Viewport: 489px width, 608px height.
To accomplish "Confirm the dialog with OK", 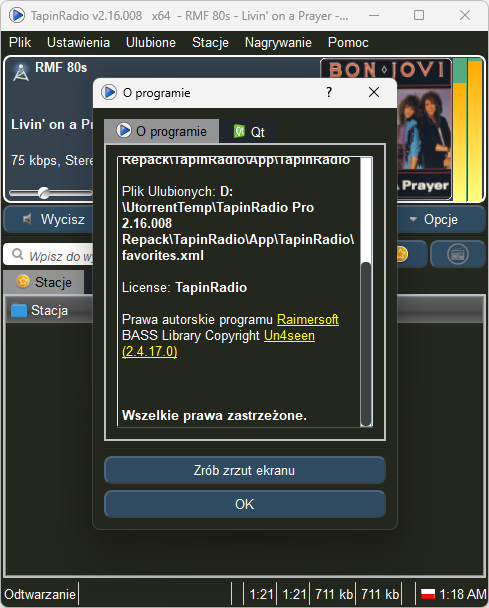I will [245, 504].
